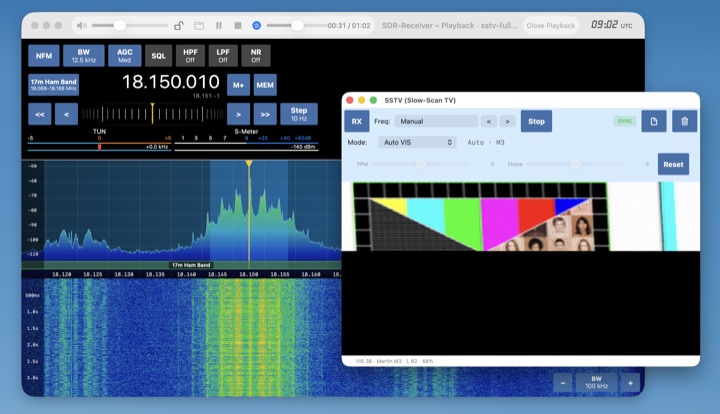Image resolution: width=720 pixels, height=414 pixels.
Task: Adjust the PPM slider in SSTV window
Action: [x=421, y=164]
